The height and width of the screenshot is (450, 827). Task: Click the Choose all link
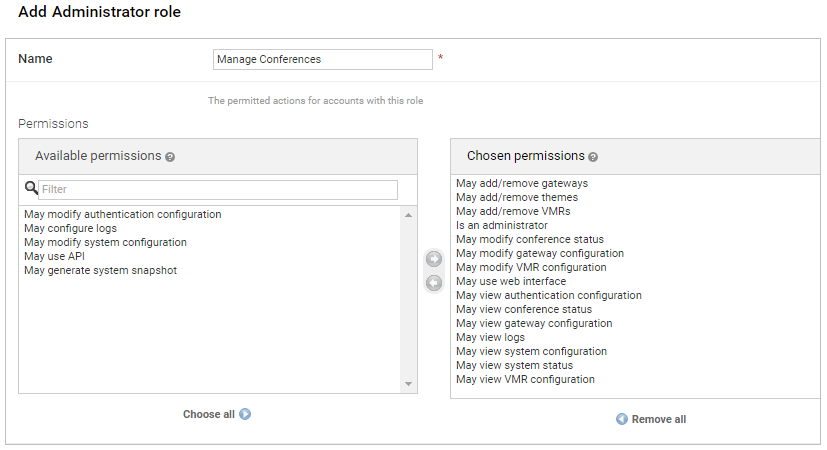click(x=208, y=414)
